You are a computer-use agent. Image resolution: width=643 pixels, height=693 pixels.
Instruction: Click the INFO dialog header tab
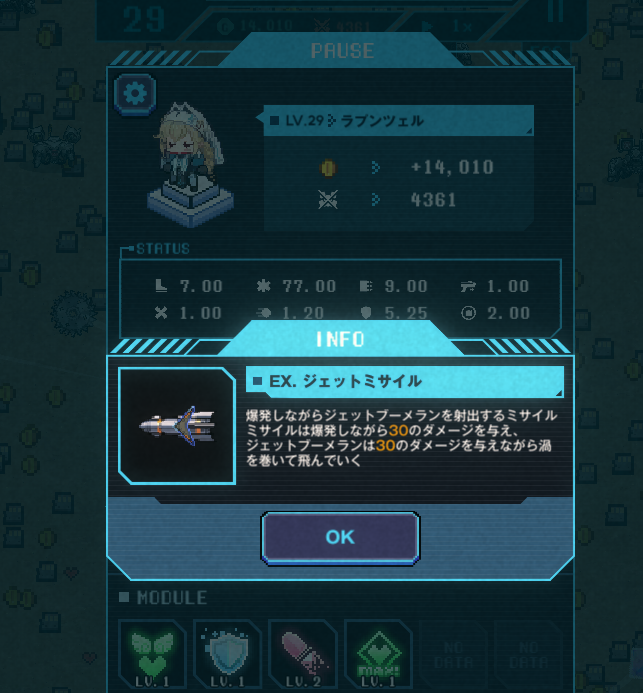point(340,339)
